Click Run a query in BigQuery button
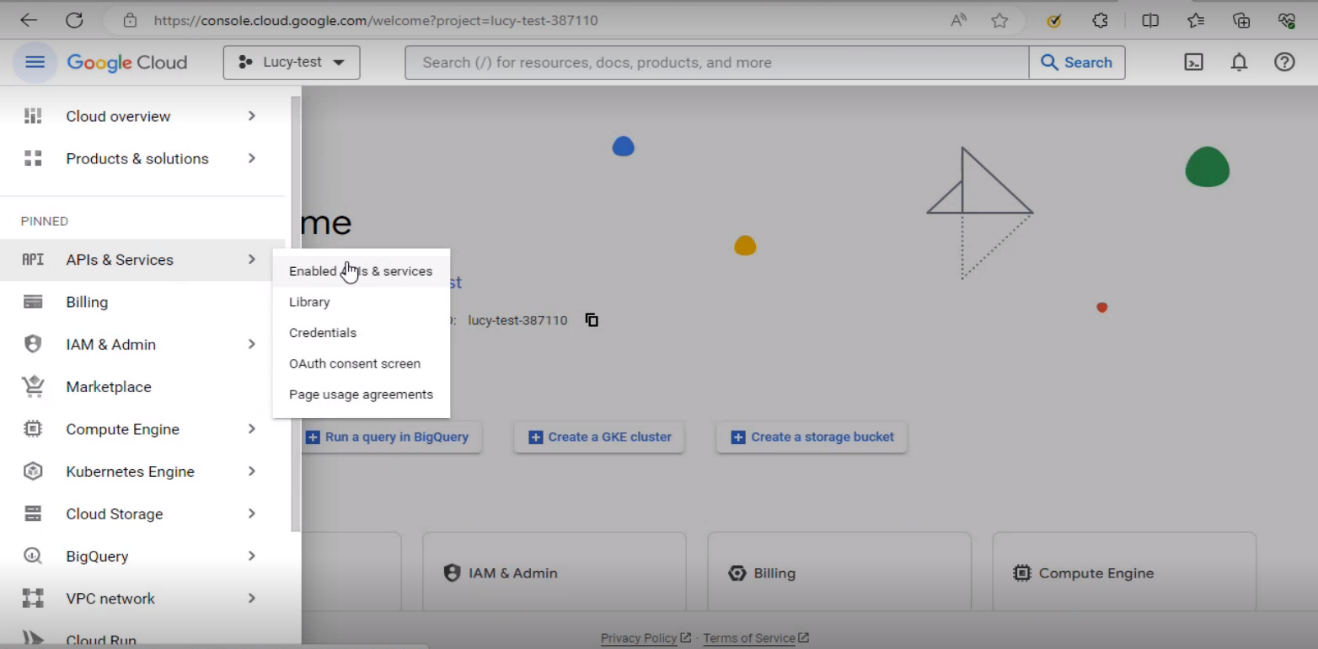The height and width of the screenshot is (649, 1318). pos(390,437)
